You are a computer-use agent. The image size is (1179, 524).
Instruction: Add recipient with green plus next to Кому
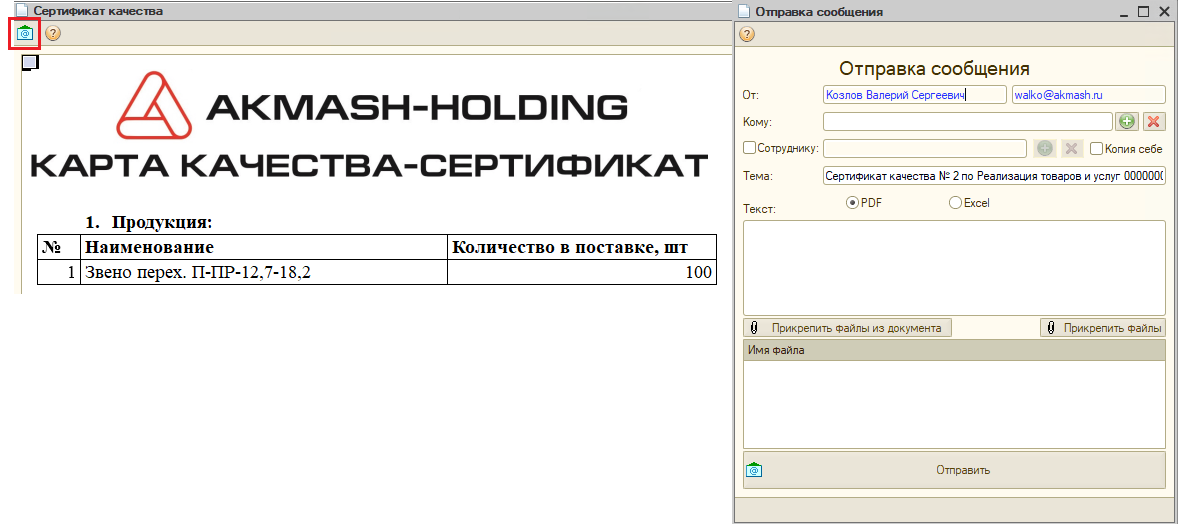pos(1126,122)
